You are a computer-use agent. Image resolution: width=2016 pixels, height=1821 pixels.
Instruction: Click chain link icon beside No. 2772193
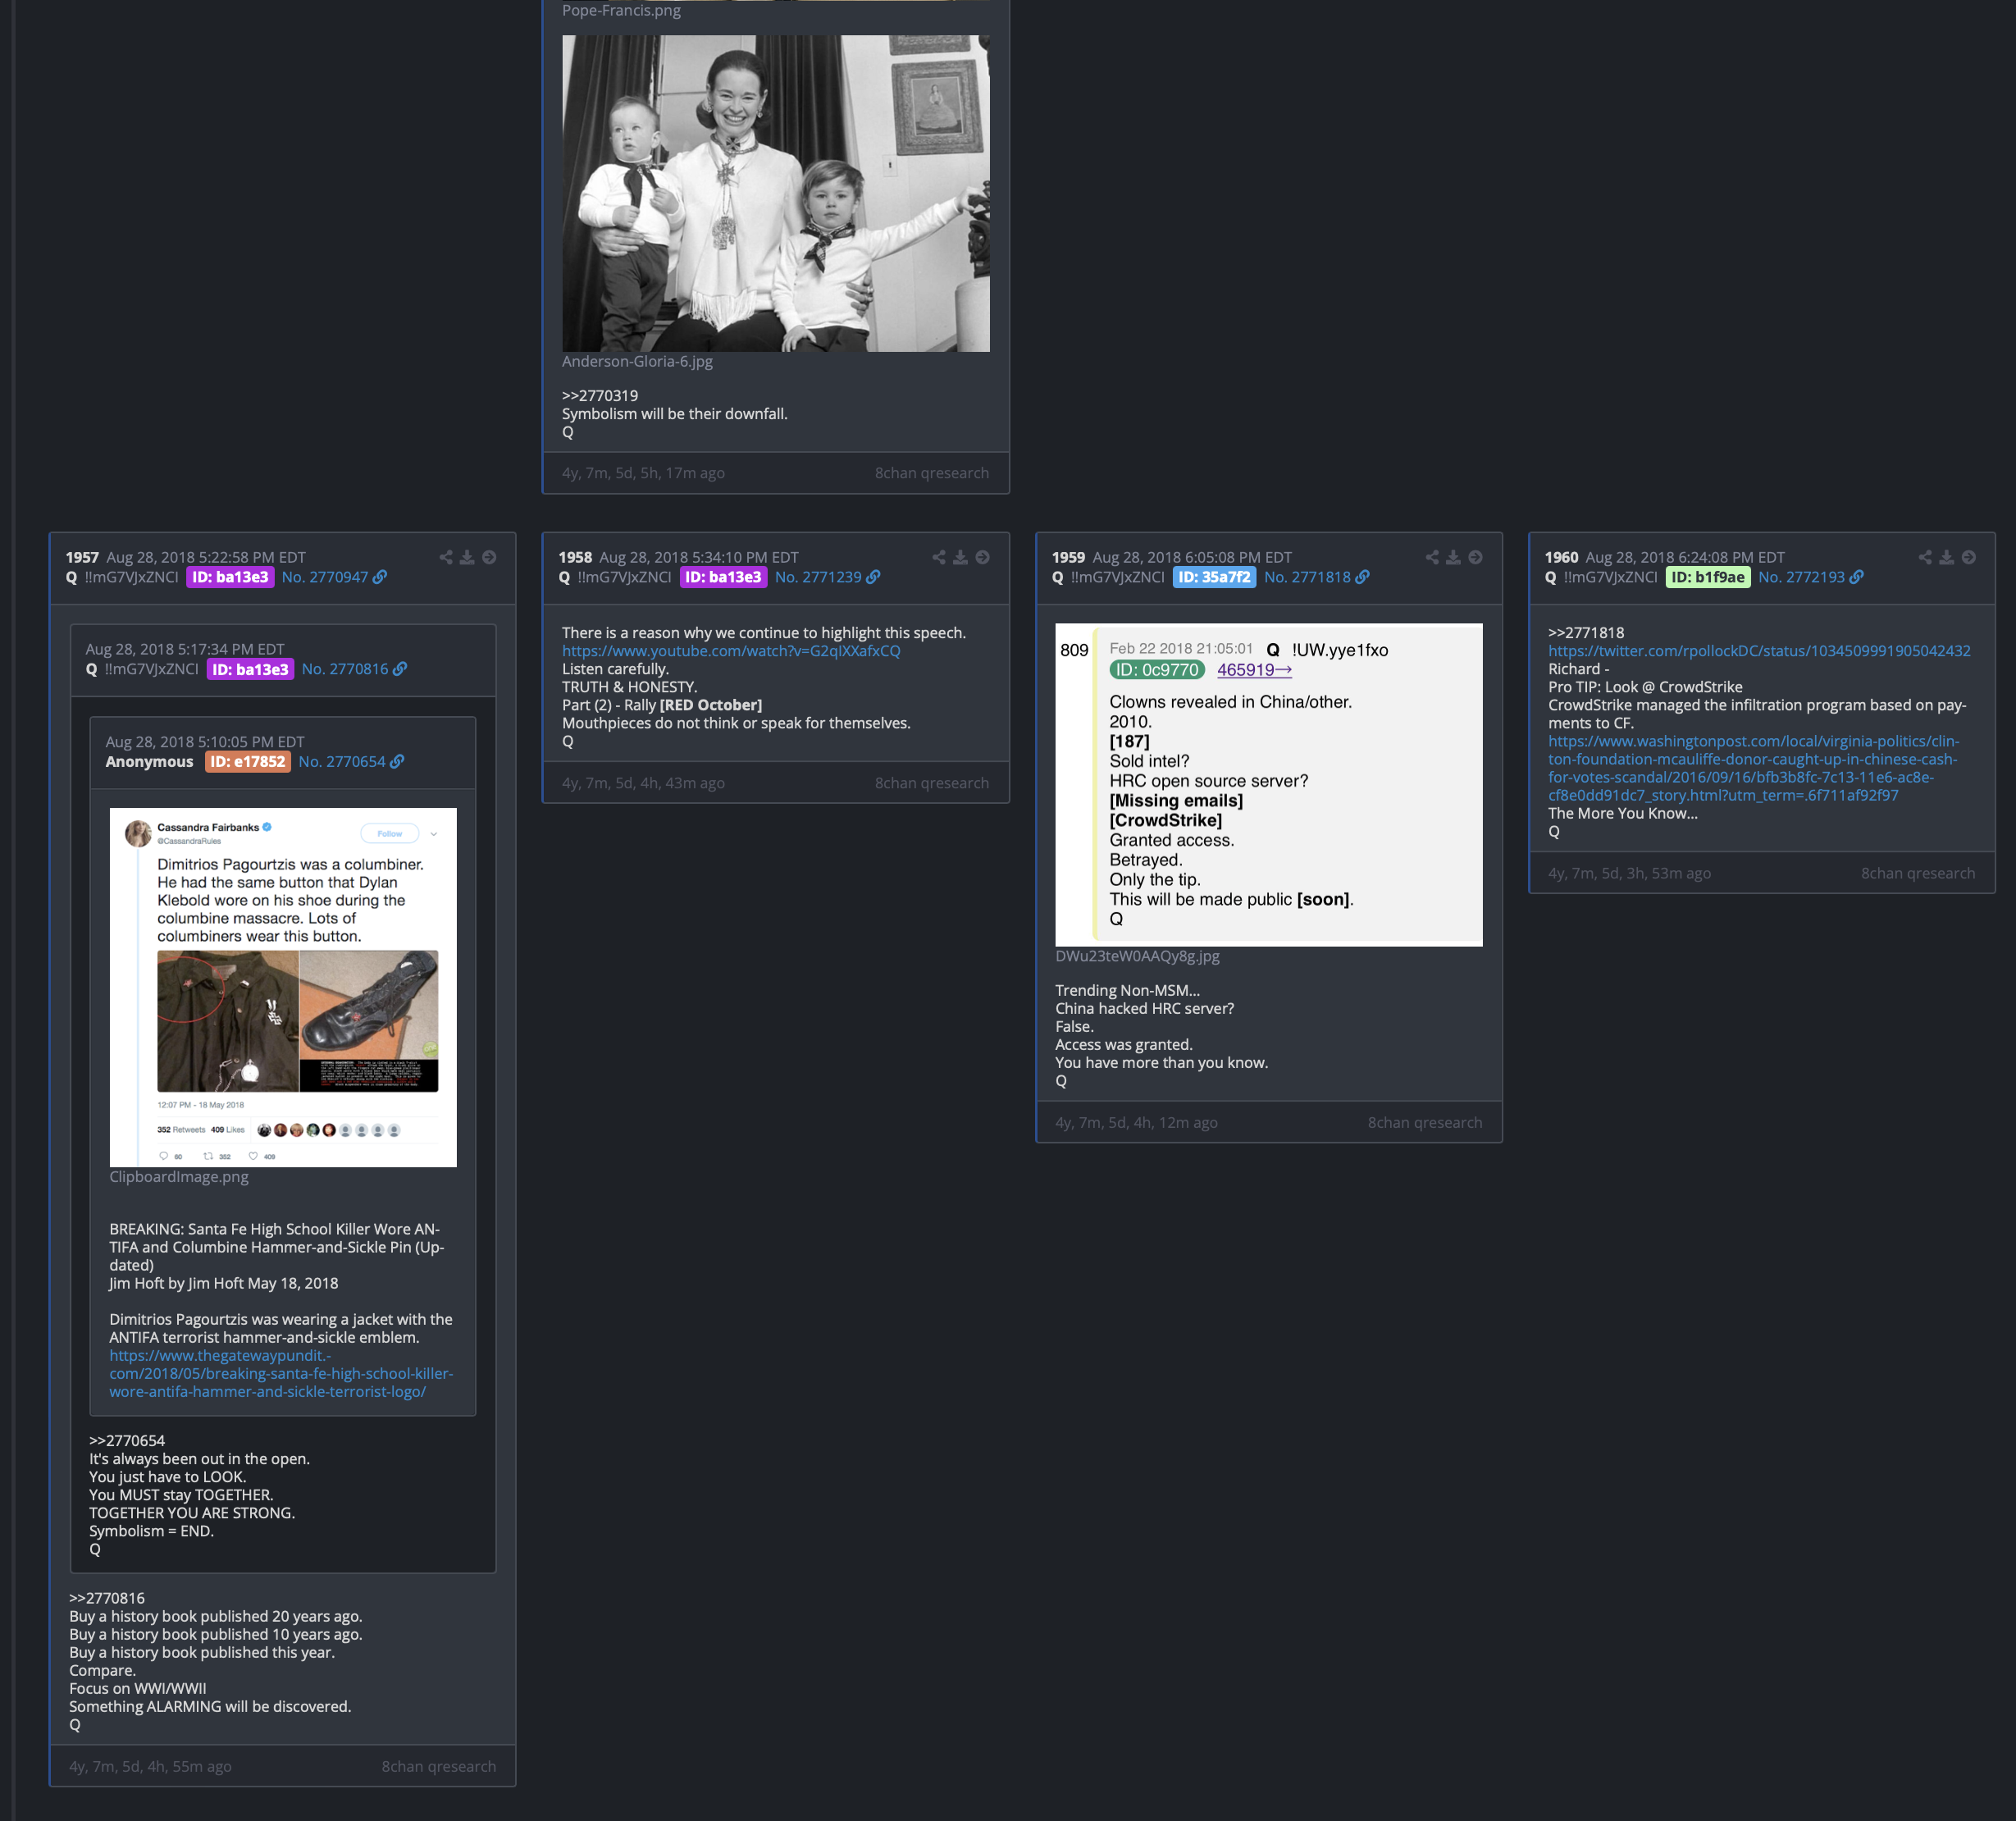1856,577
